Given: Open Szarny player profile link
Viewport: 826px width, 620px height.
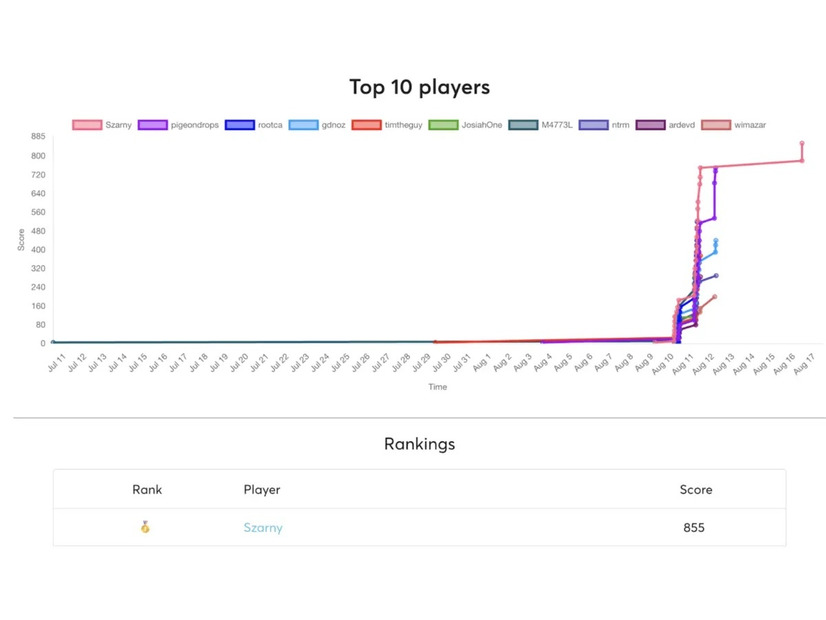Looking at the screenshot, I should pos(263,527).
